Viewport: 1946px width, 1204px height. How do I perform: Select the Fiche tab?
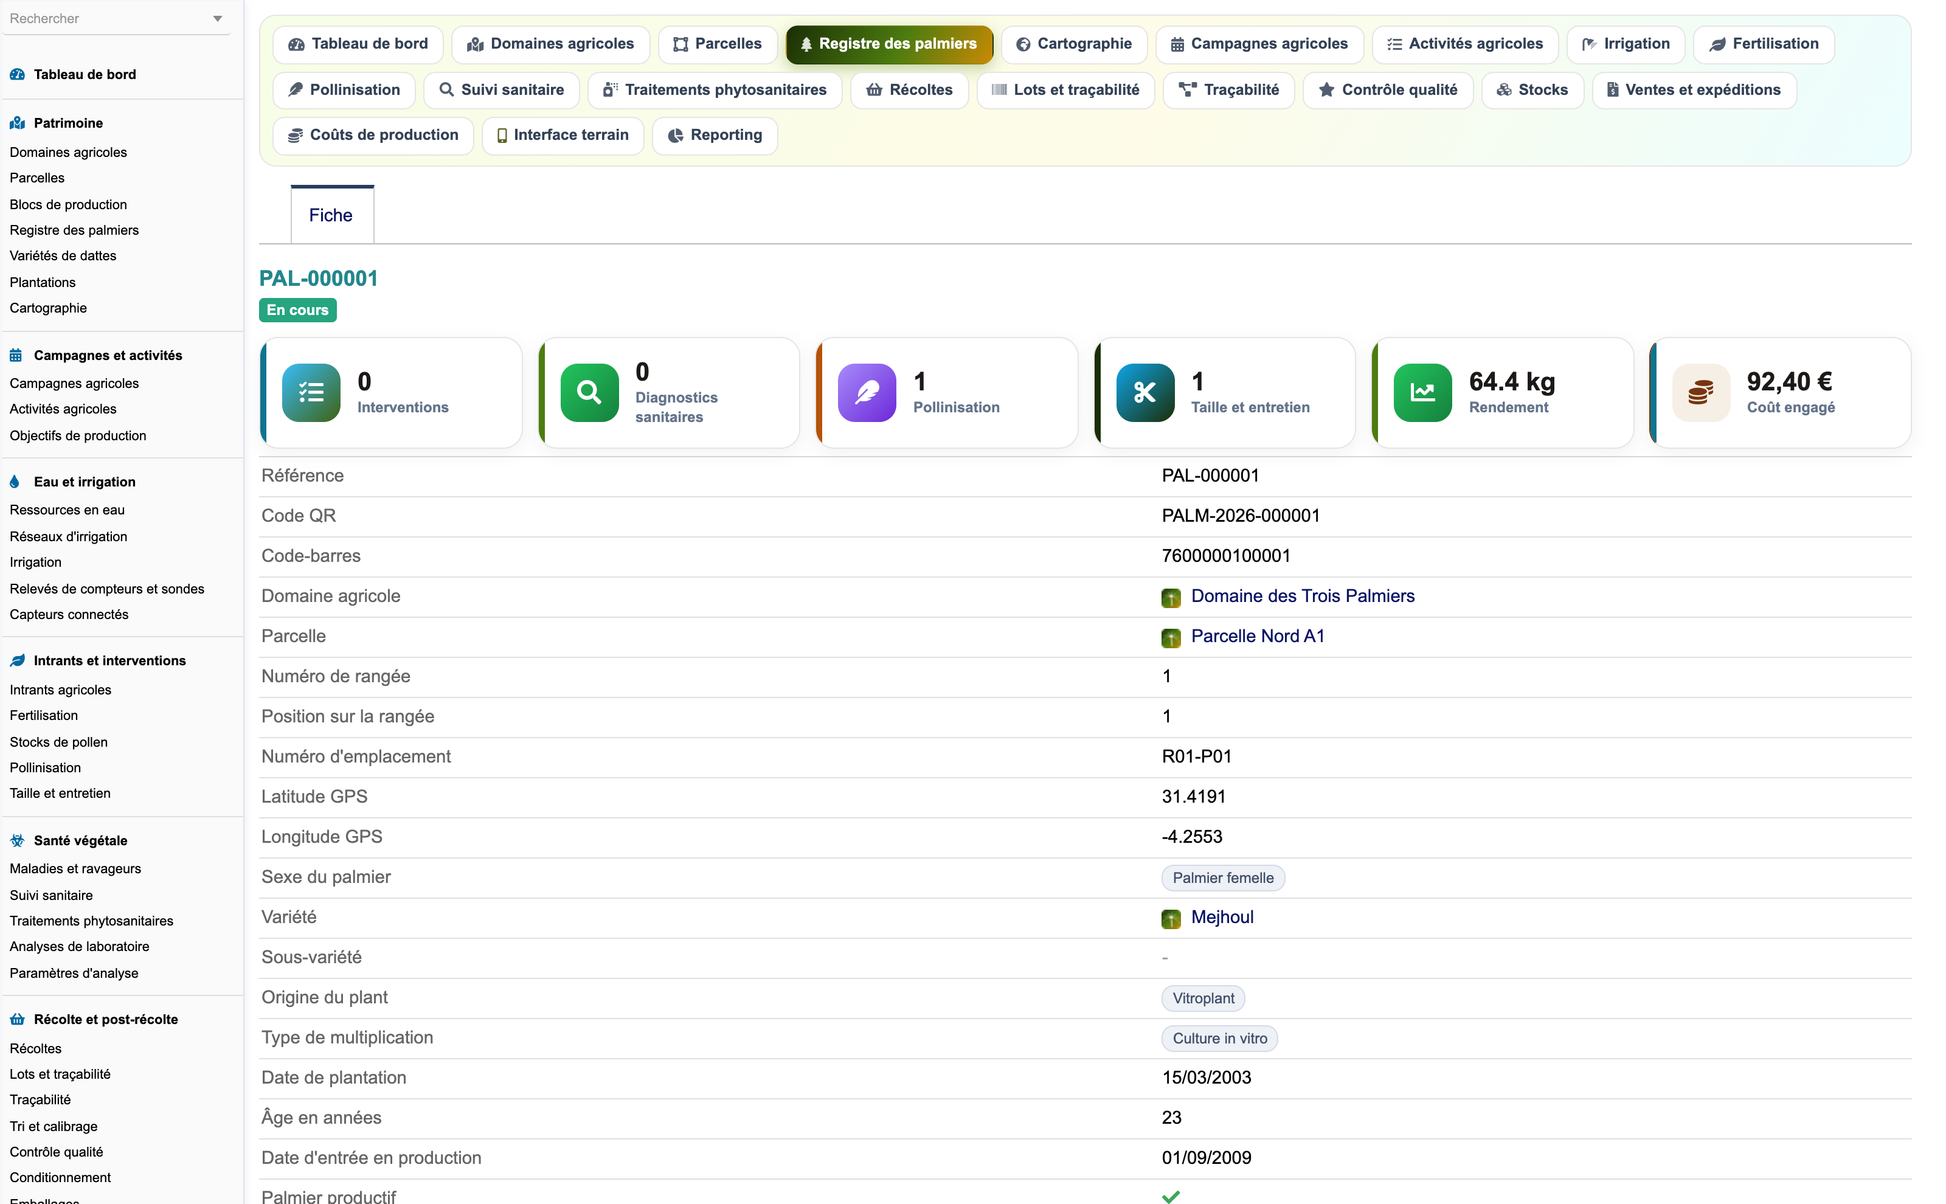[331, 215]
